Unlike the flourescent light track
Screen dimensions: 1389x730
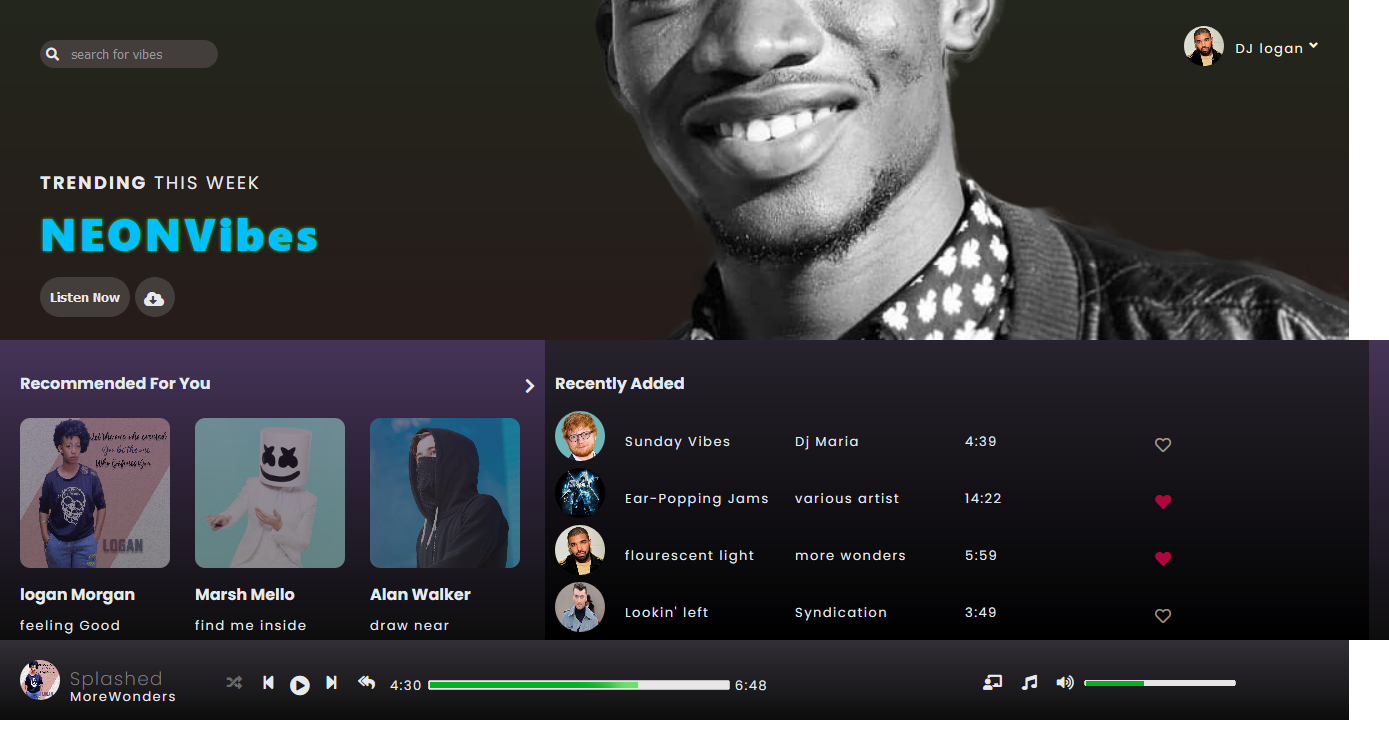1163,559
